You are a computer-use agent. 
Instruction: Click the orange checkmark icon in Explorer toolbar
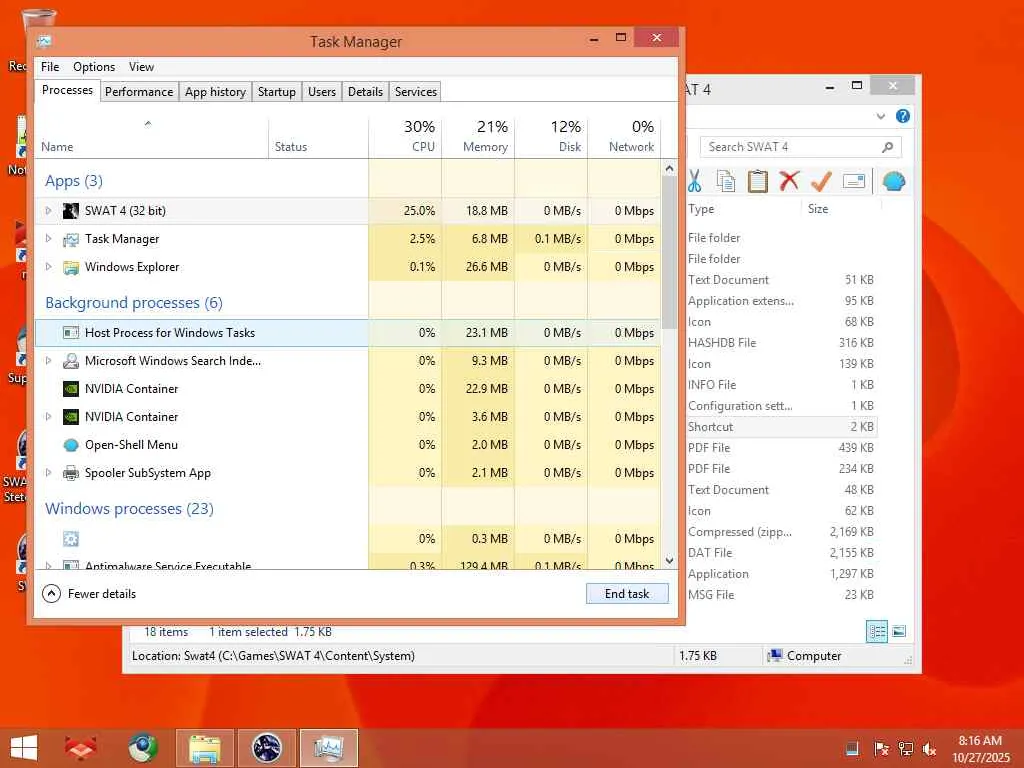[821, 181]
